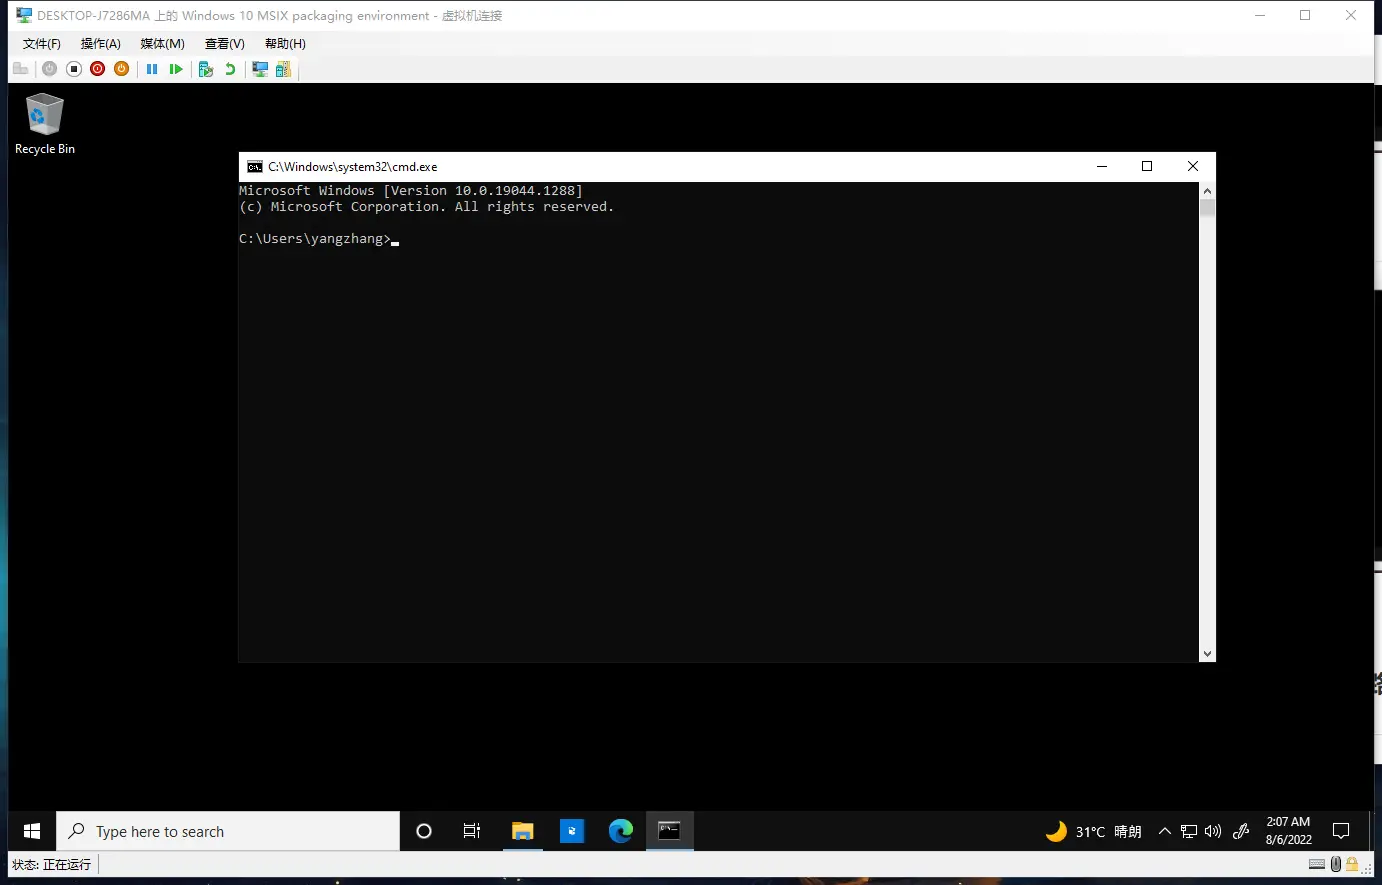
Task: Expand the 查看(V) menu
Action: [224, 44]
